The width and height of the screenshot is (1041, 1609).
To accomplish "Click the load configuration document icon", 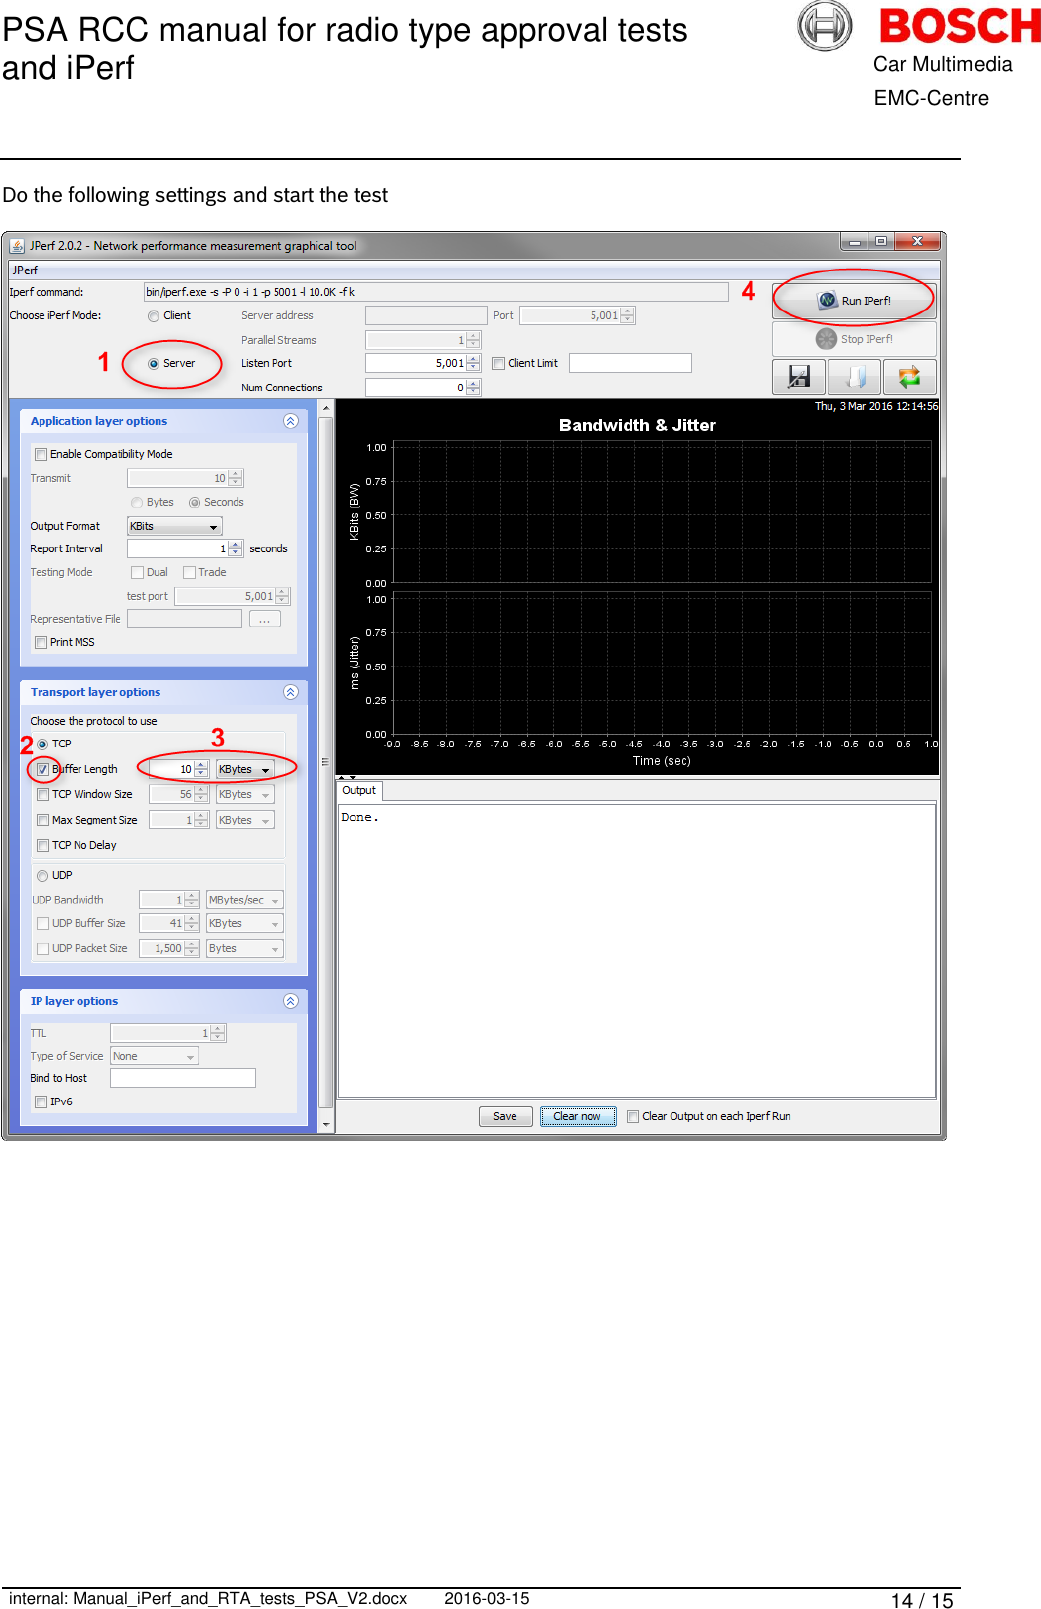I will coord(855,377).
